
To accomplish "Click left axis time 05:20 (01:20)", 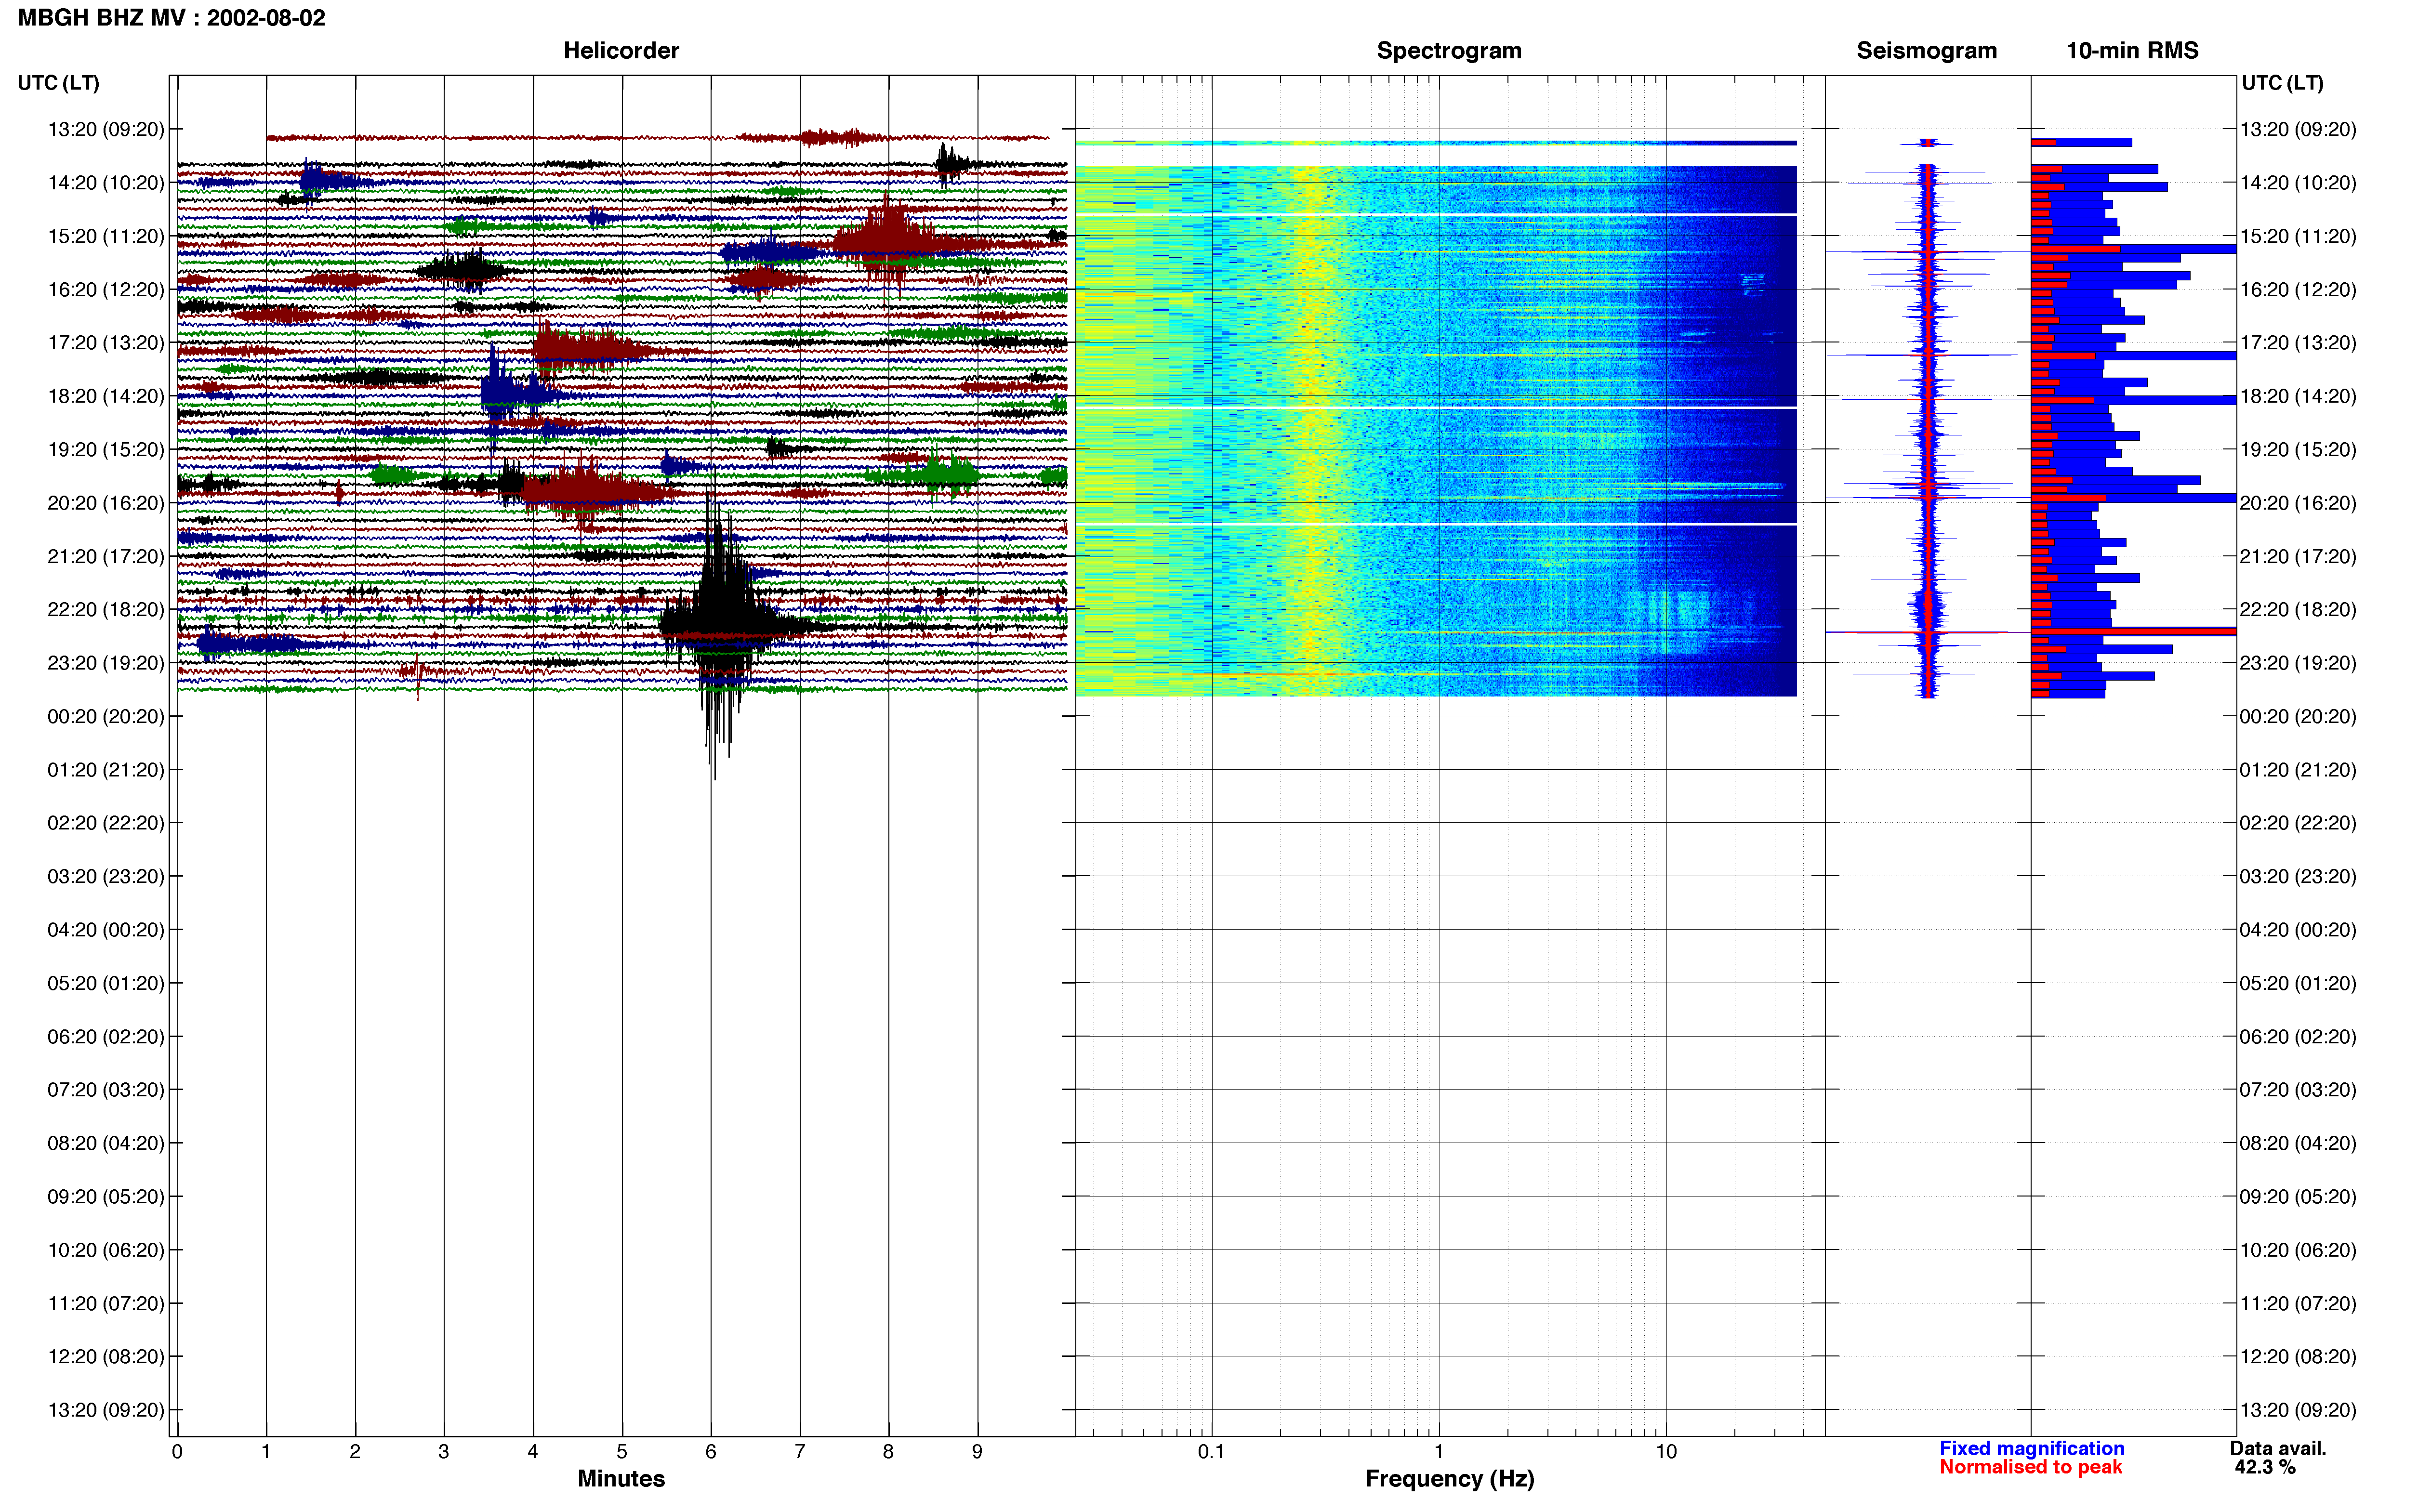I will [106, 983].
